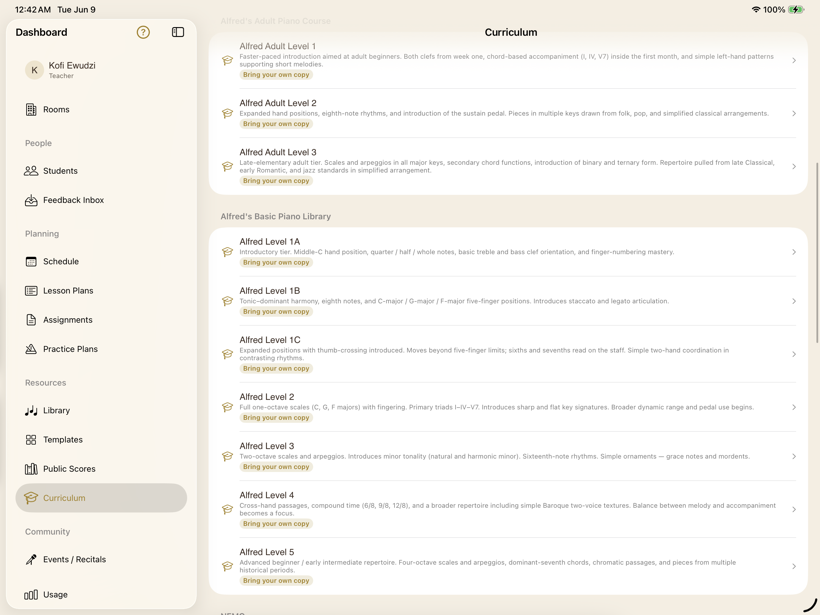Click graduation cap icon beside Alfred Level 1B

(x=227, y=301)
